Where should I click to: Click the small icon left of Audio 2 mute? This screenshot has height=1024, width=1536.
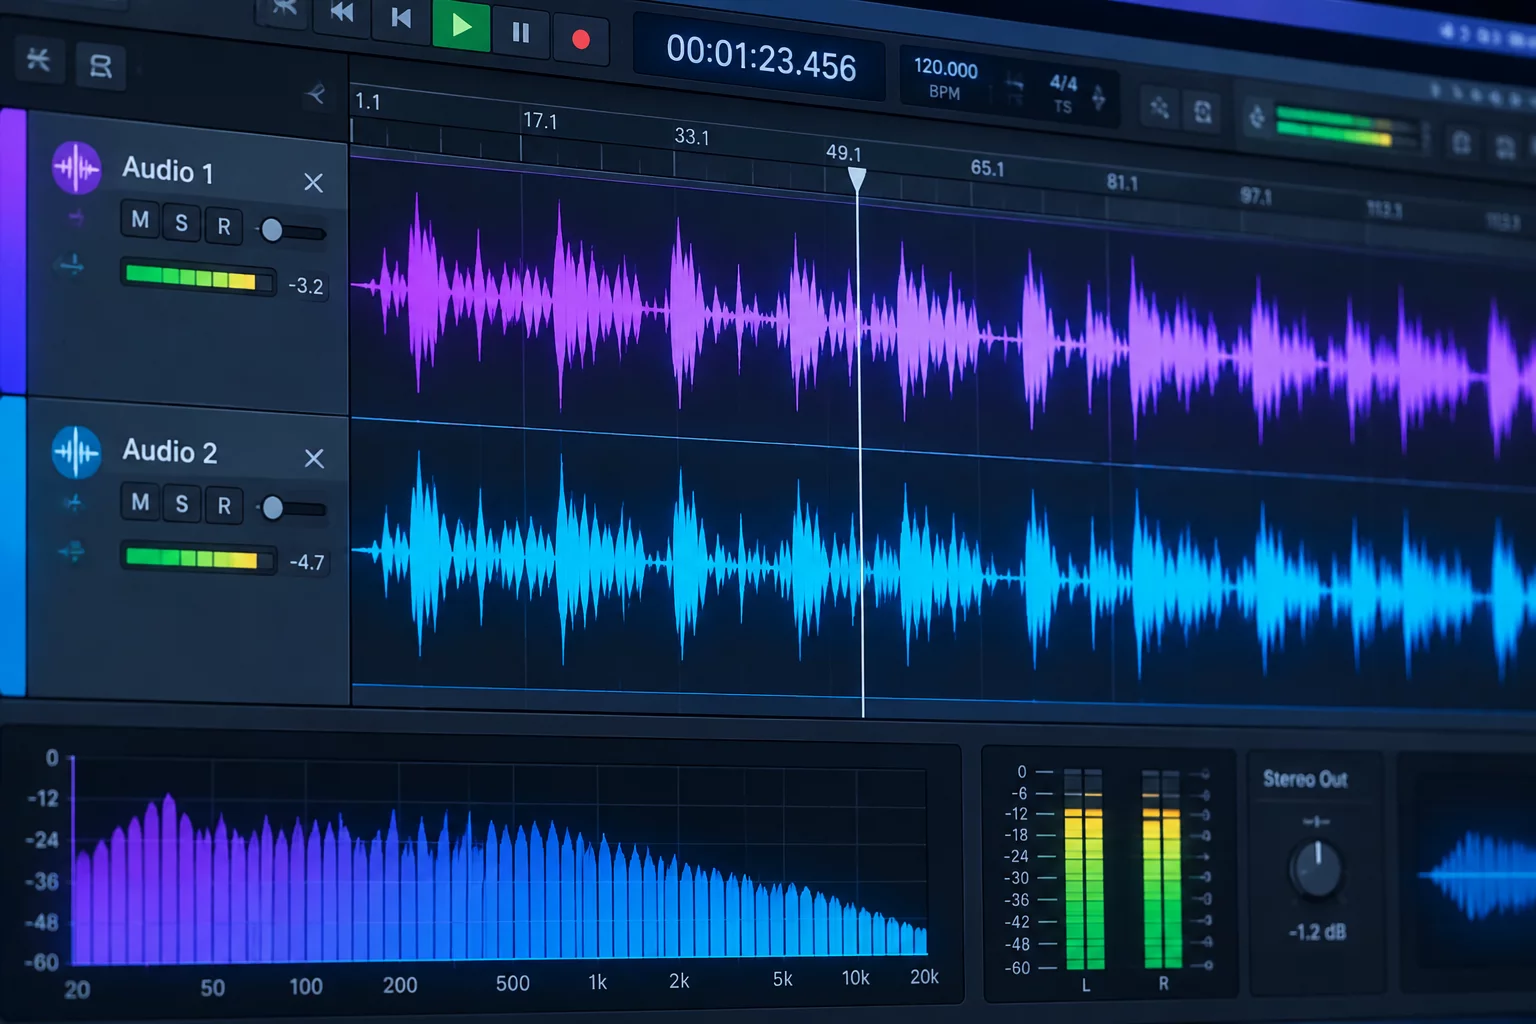point(73,502)
